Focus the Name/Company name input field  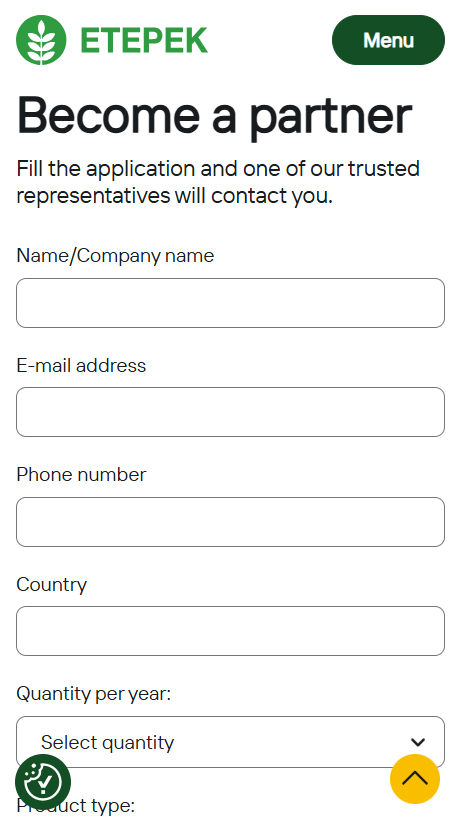231,303
